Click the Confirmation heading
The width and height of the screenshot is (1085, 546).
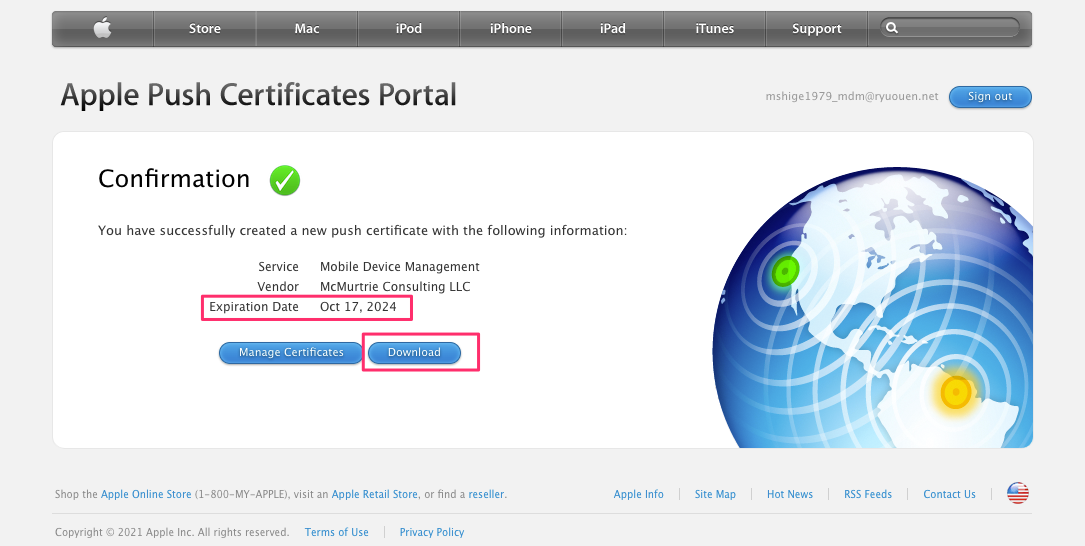[x=174, y=179]
